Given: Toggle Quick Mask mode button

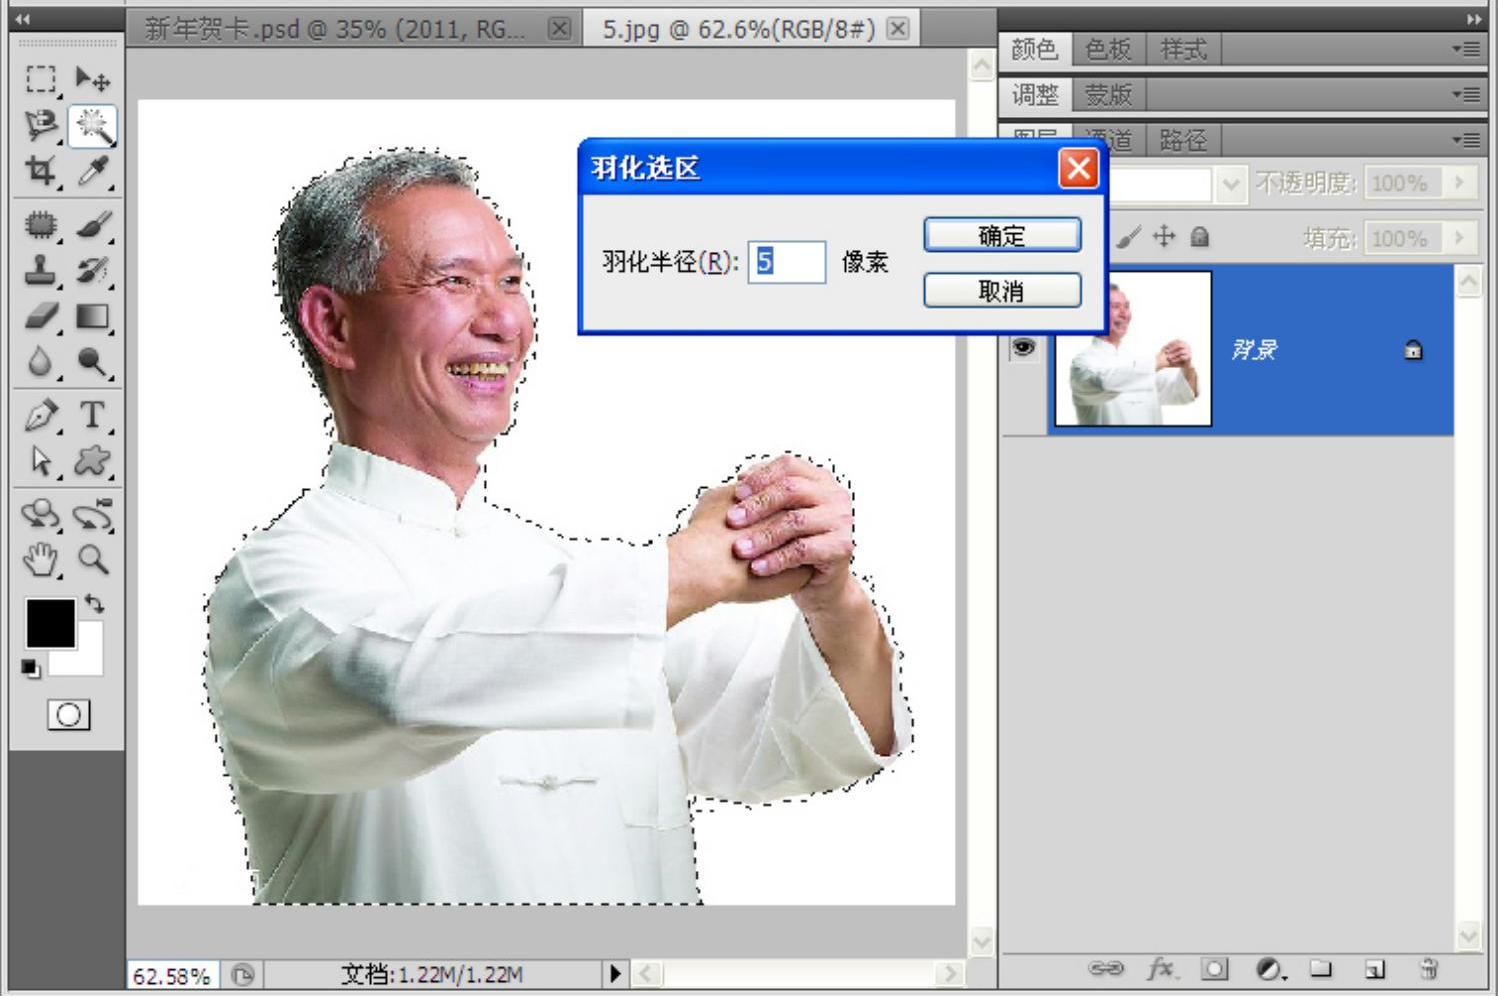Looking at the screenshot, I should point(68,714).
